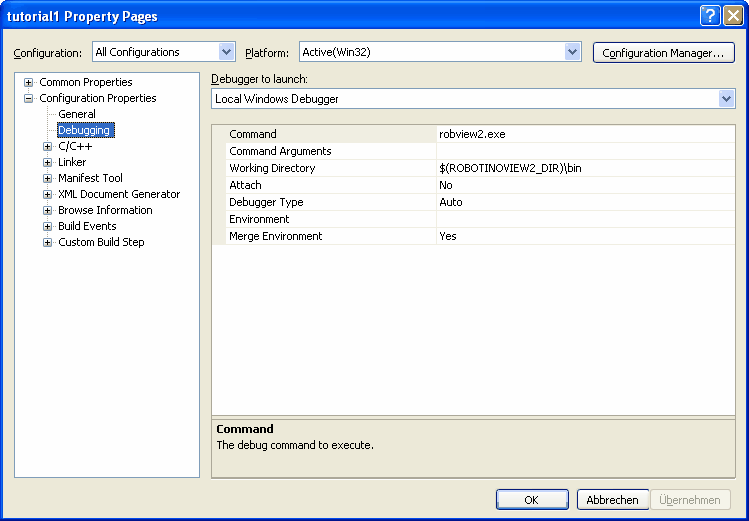Click the empty Command Arguments value field

coord(586,151)
